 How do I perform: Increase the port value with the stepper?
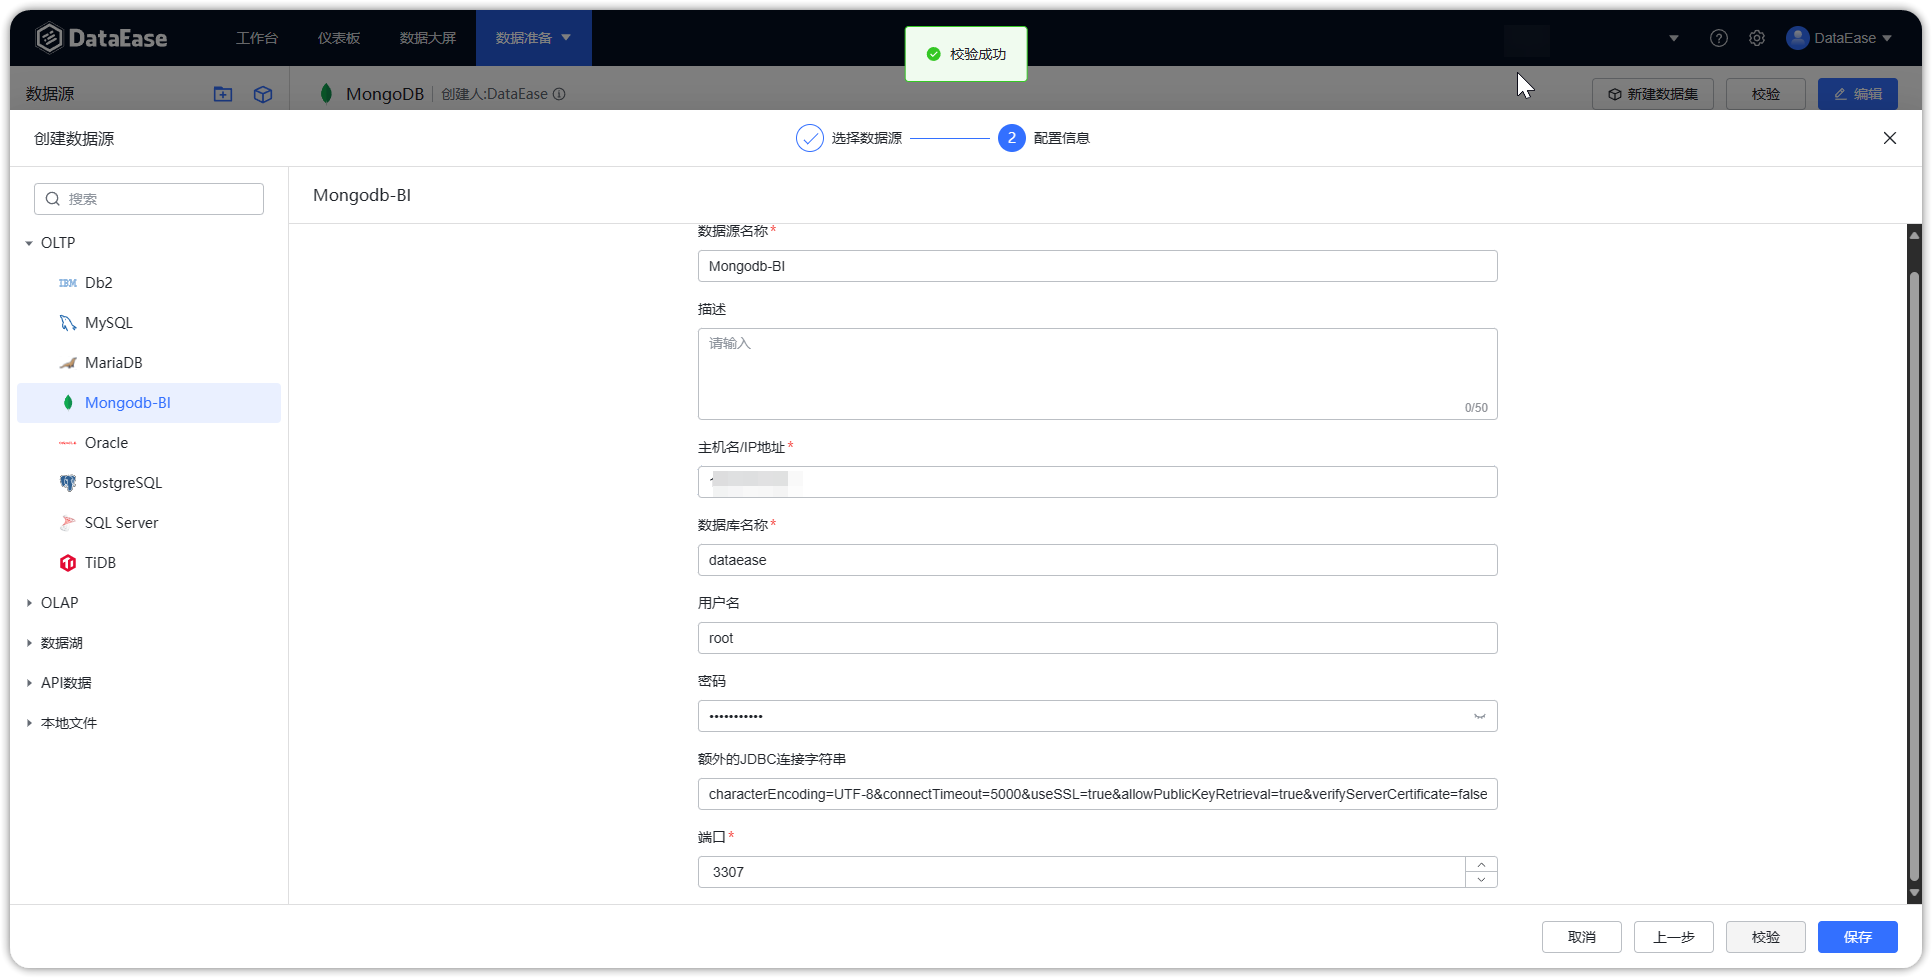pyautogui.click(x=1481, y=865)
